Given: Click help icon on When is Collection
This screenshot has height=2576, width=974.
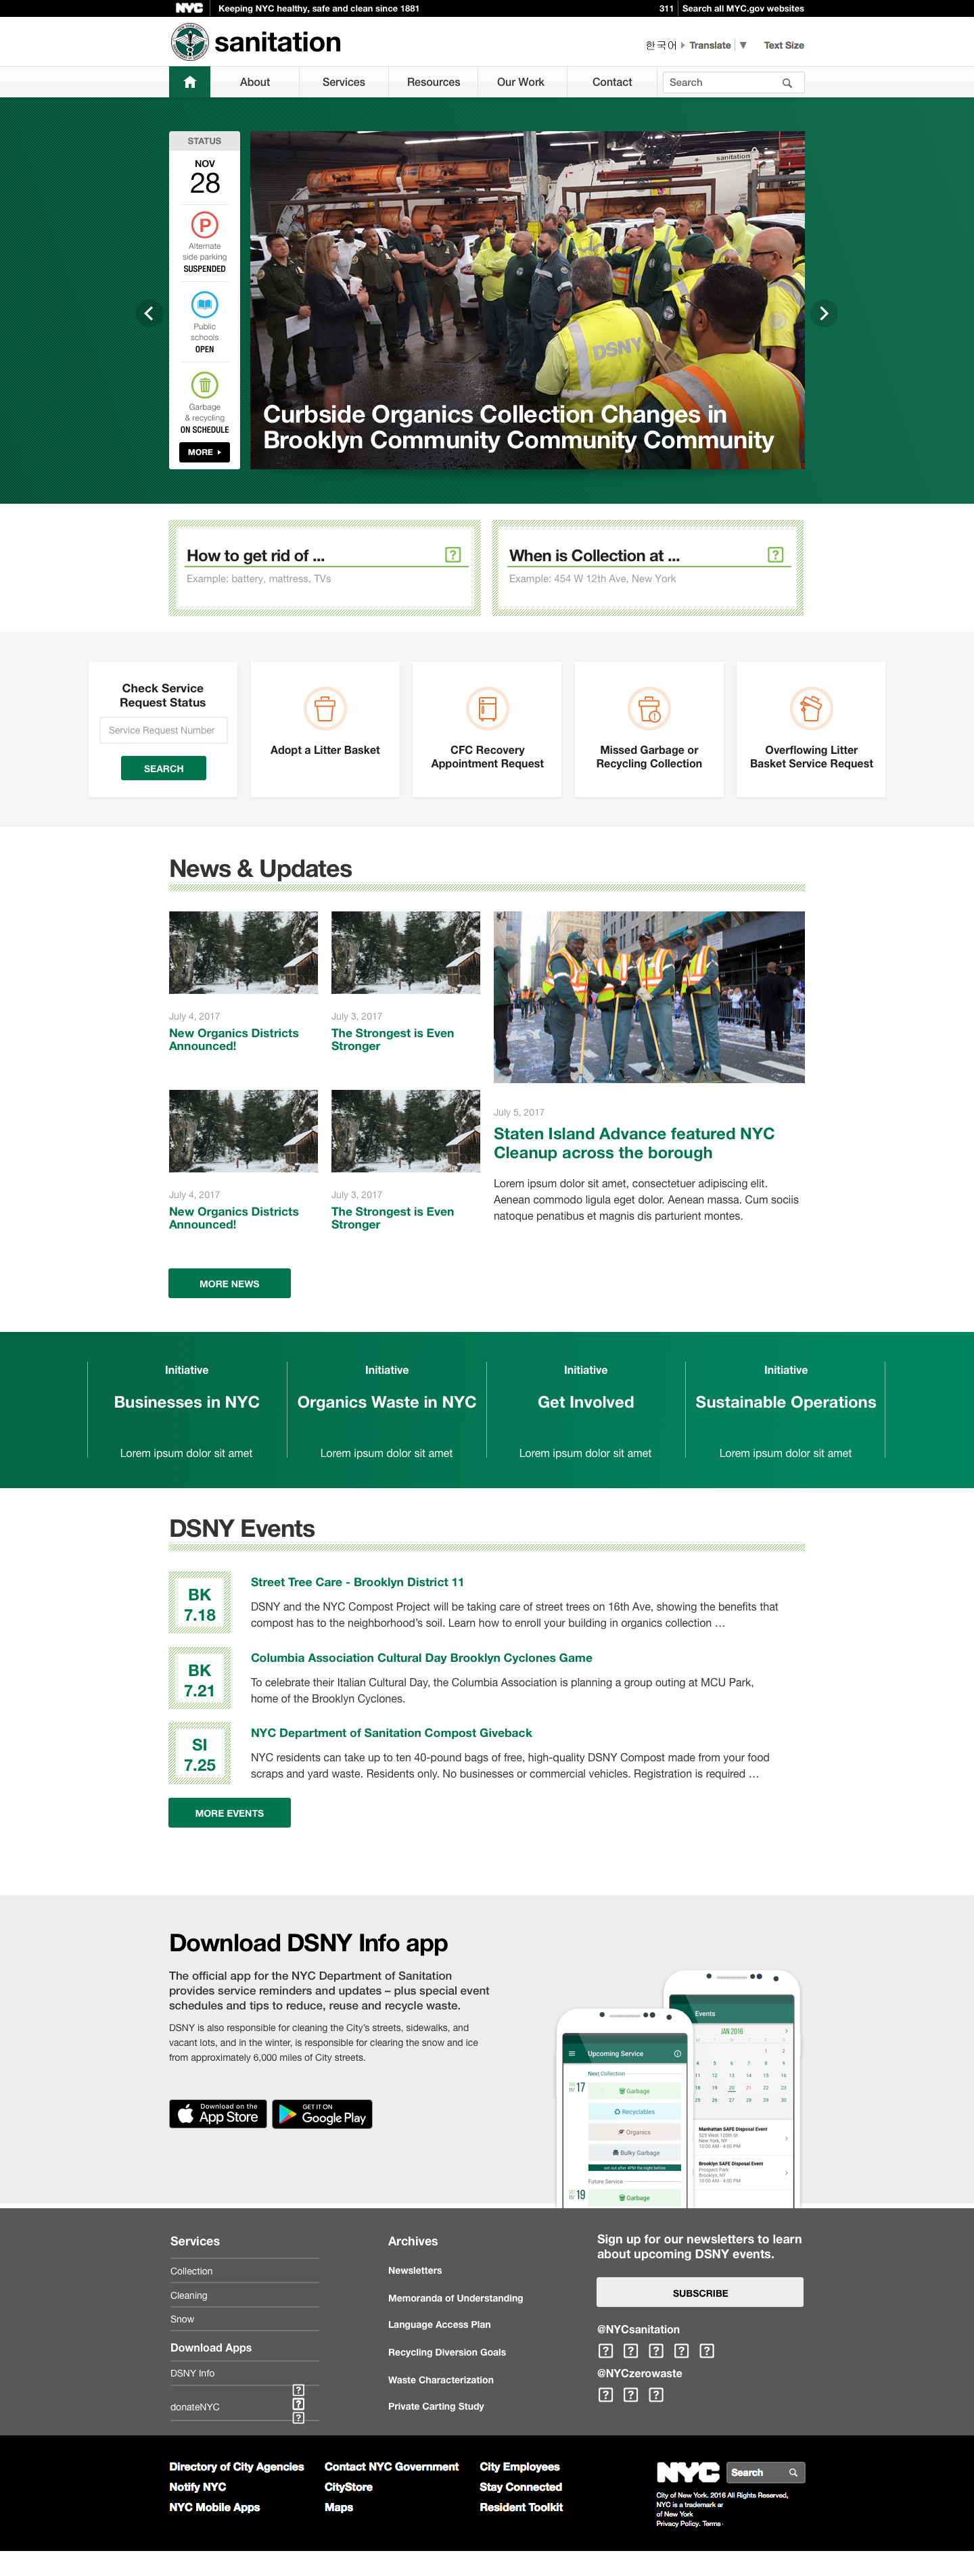Looking at the screenshot, I should (776, 555).
